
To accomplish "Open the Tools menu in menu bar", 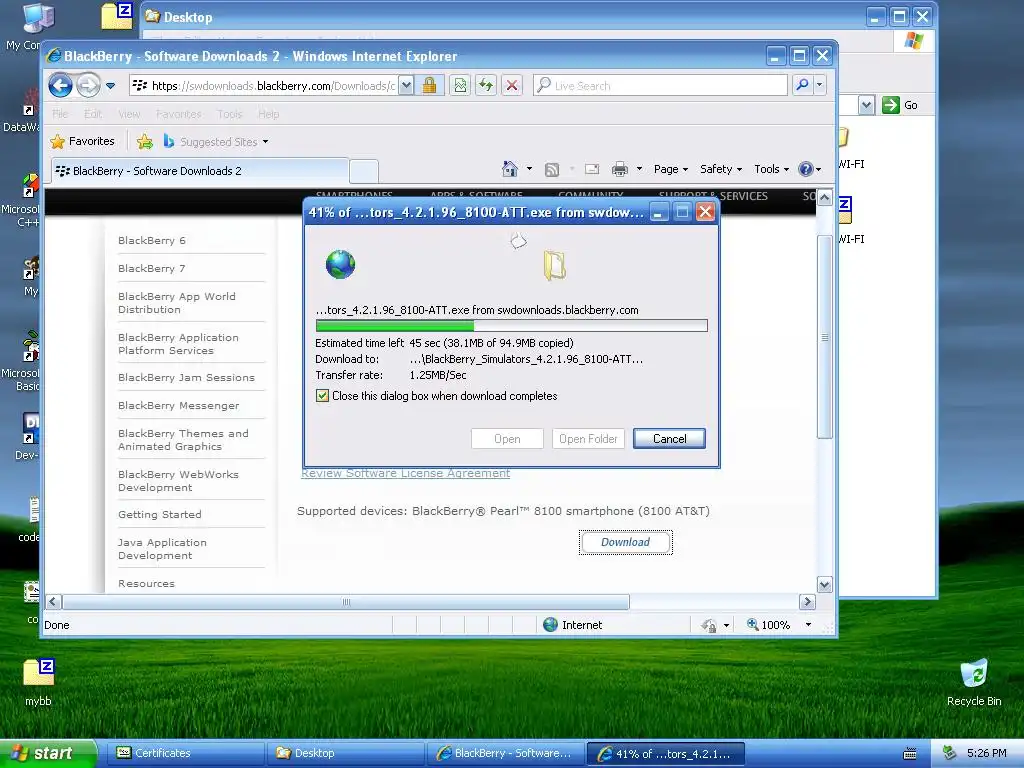I will click(230, 114).
